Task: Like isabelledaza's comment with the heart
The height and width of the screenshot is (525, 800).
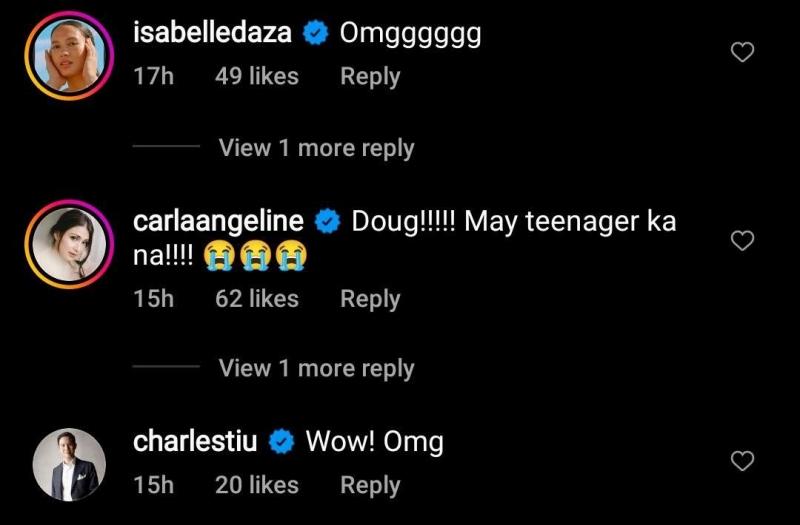Action: click(742, 53)
